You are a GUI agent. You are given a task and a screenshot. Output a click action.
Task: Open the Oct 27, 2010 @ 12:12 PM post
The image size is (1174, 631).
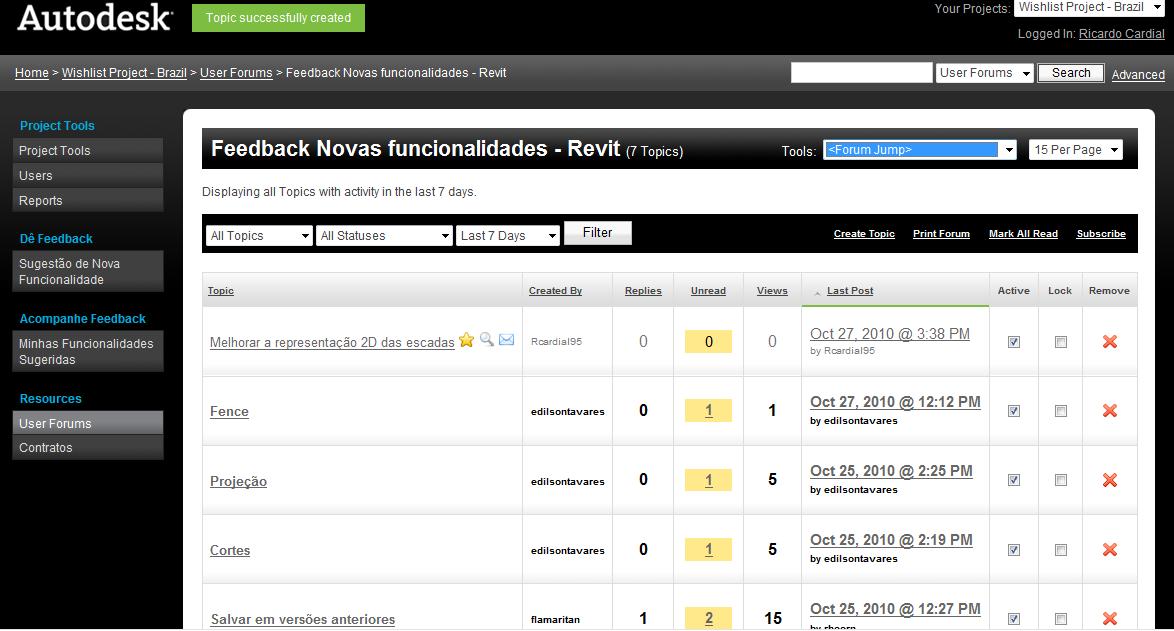point(895,402)
